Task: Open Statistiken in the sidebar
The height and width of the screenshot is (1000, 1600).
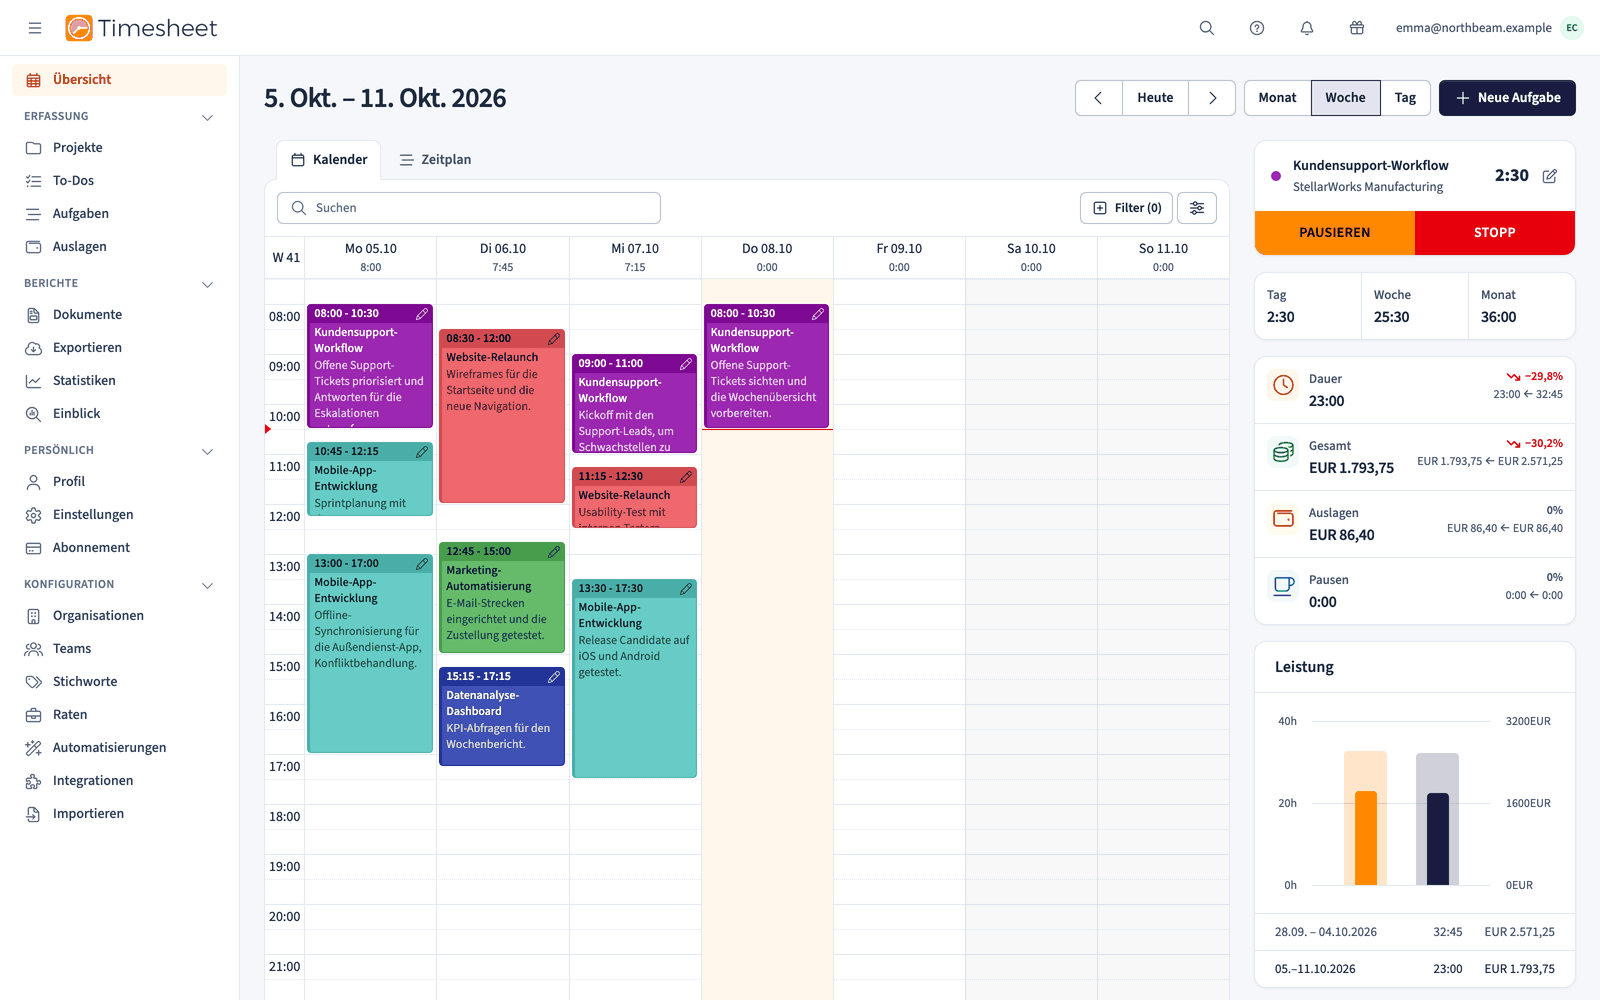Action: [x=120, y=381]
